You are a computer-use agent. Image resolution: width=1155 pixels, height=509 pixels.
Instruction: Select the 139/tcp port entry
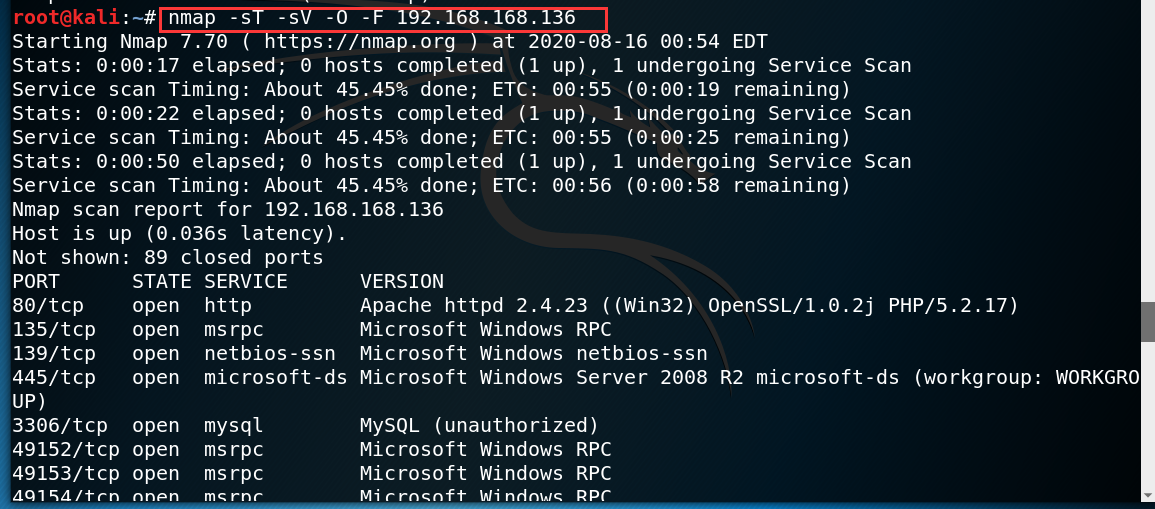[x=52, y=353]
